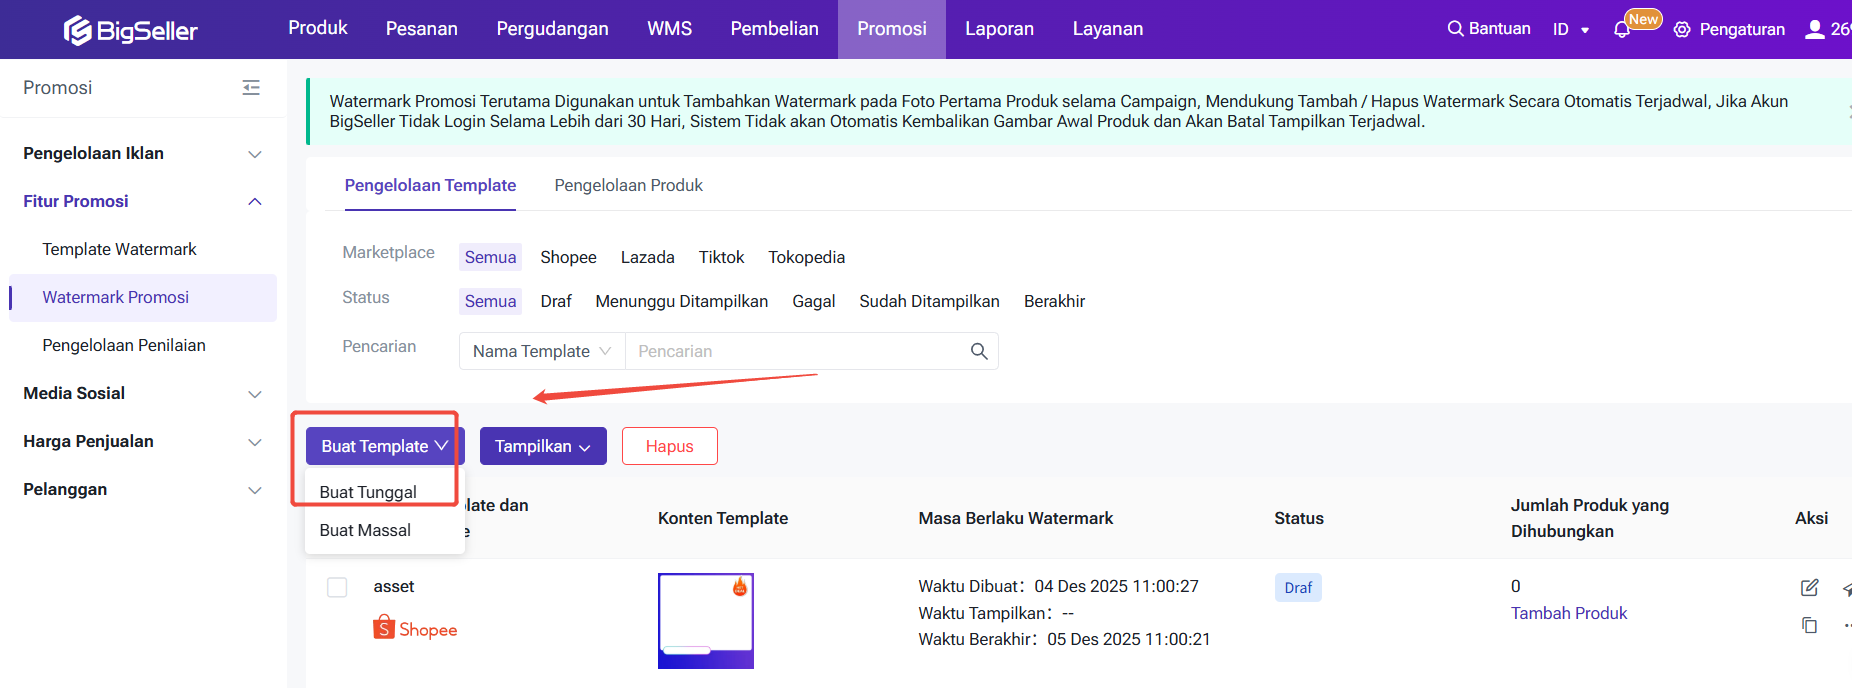Viewport: 1852px width, 688px height.
Task: Filter status by Draf
Action: coord(556,301)
